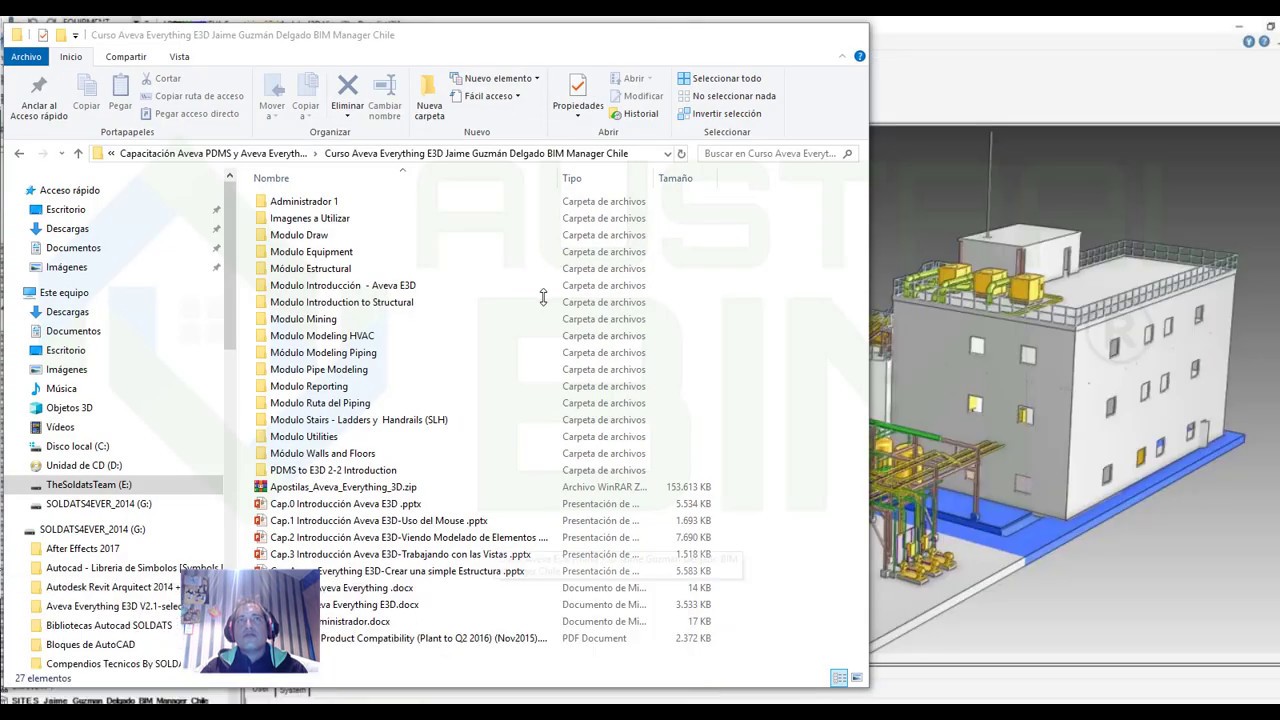This screenshot has width=1280, height=720.
Task: Select the Modulo Modeling HVAC folder
Action: point(322,336)
